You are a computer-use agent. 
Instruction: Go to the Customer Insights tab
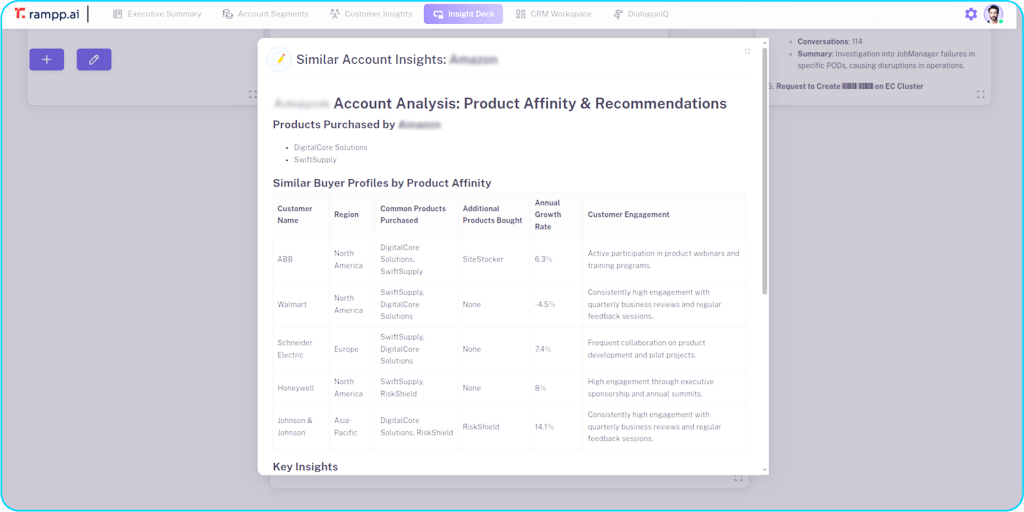(x=370, y=14)
